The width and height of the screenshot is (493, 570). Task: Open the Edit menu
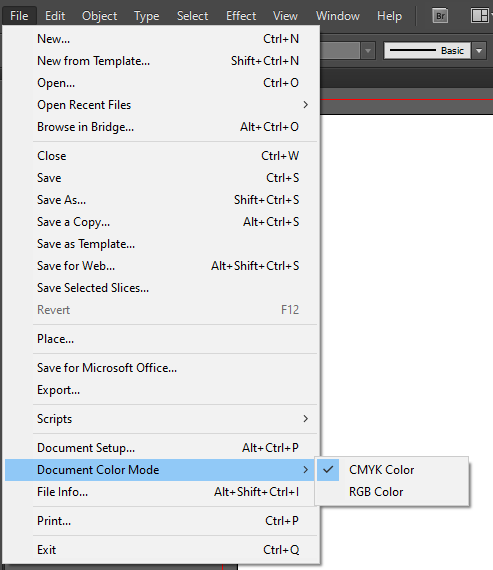point(55,16)
